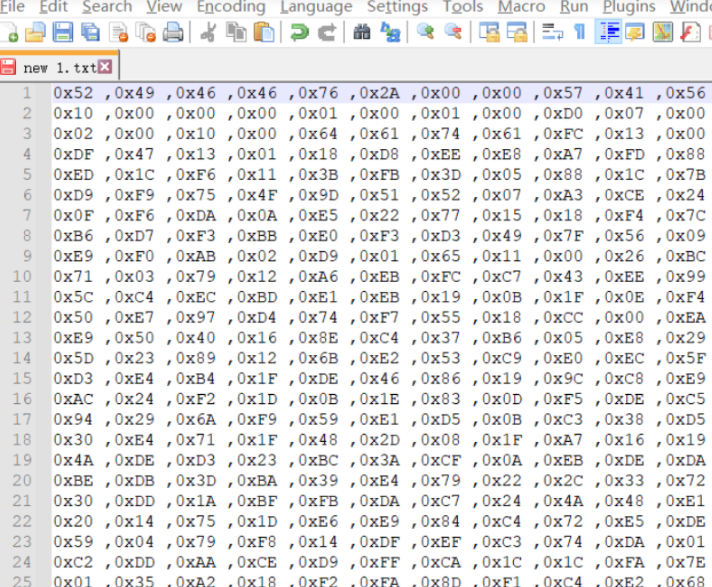This screenshot has height=587, width=712.
Task: Click value 0xCC on line 12
Action: click(563, 317)
